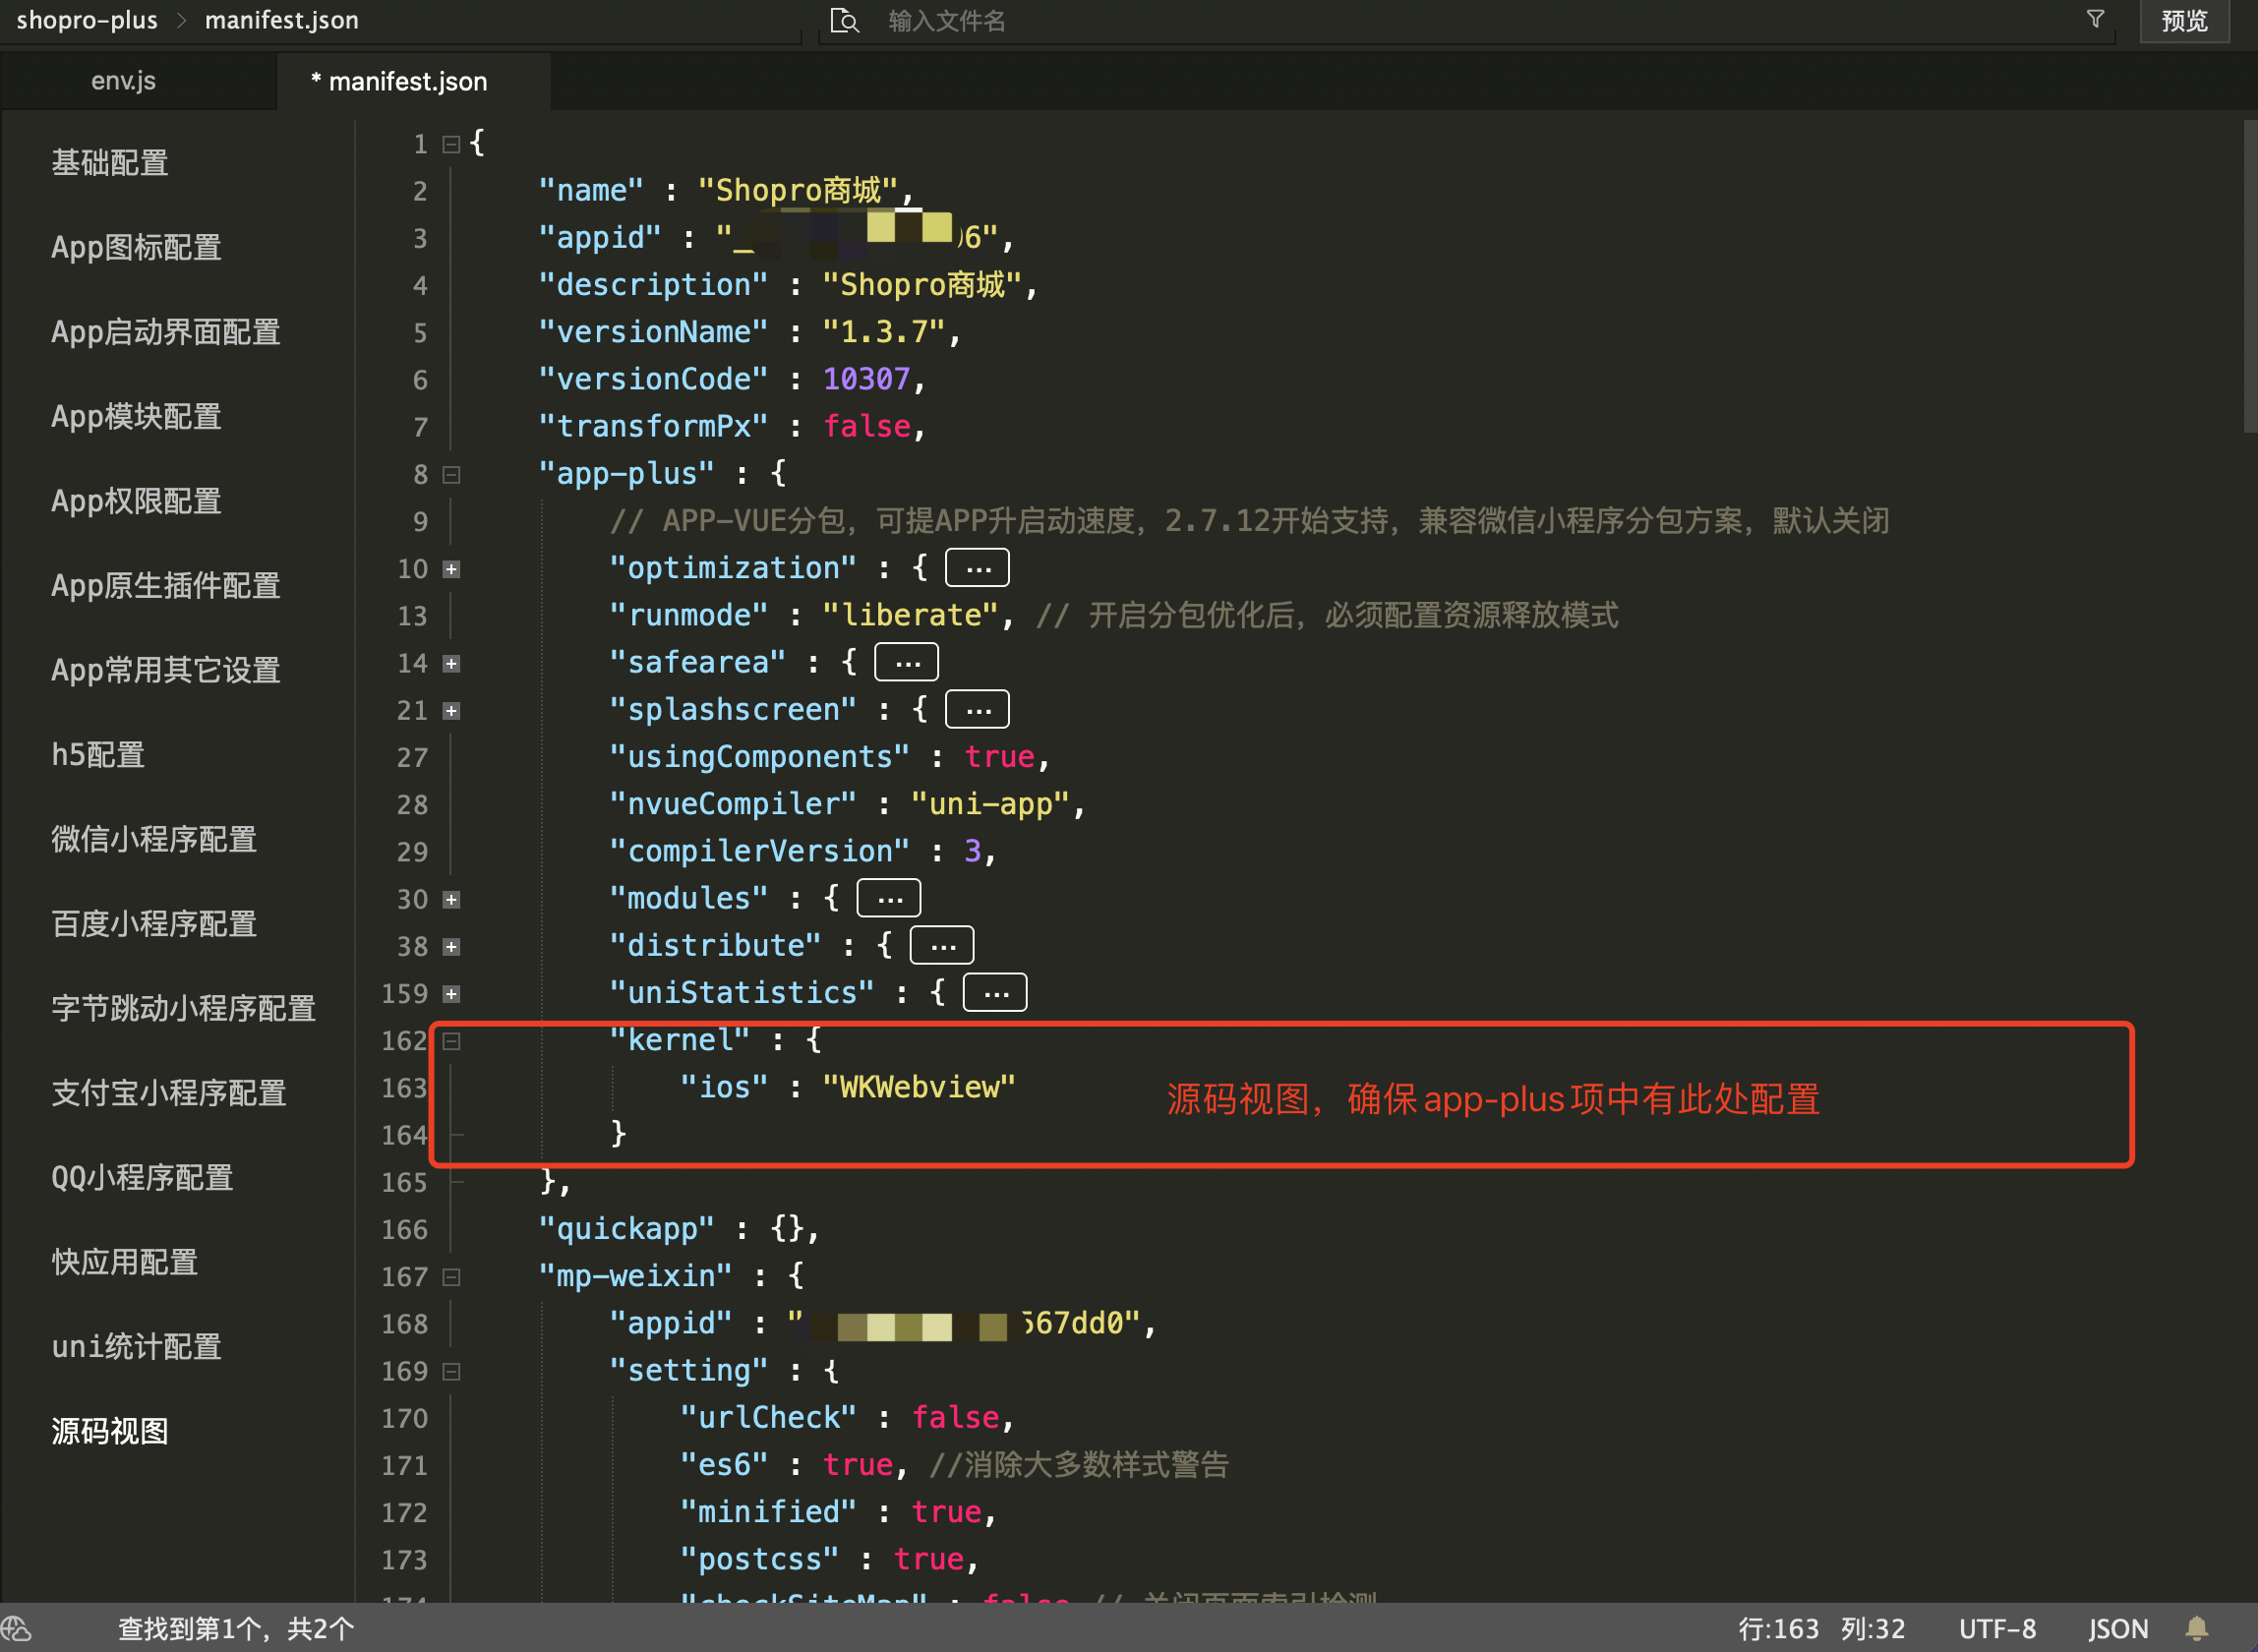The width and height of the screenshot is (2258, 1652).
Task: Click the folded ellipsis box after distribute
Action: 942,945
